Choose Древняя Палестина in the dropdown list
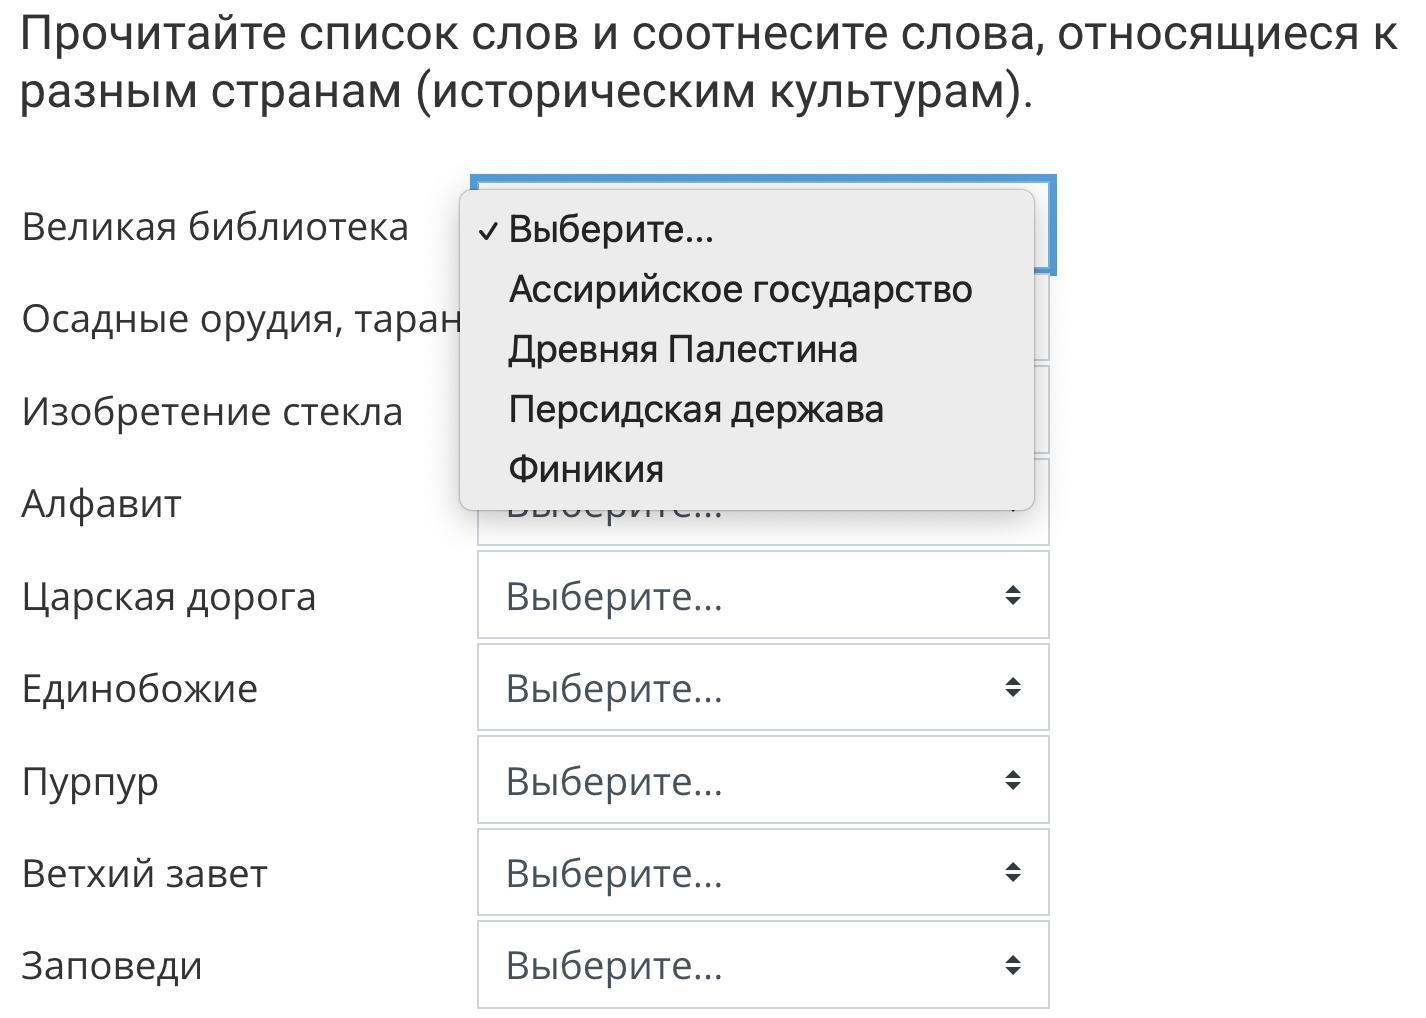This screenshot has height=1018, width=1426. pos(683,349)
